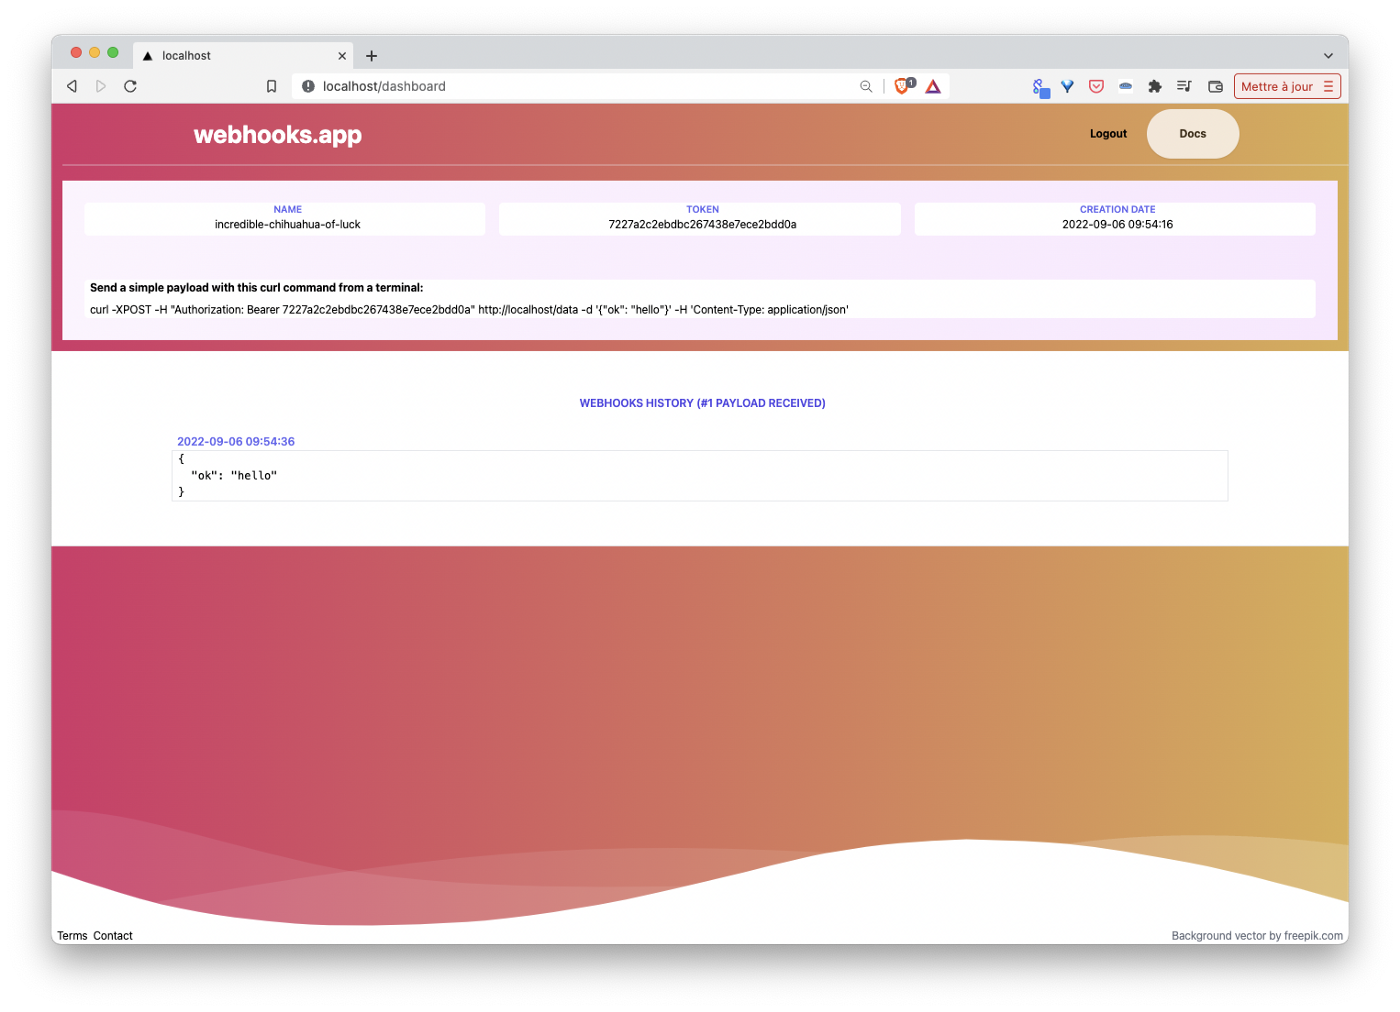Log out via the Logout link
This screenshot has width=1400, height=1012.
tap(1108, 134)
